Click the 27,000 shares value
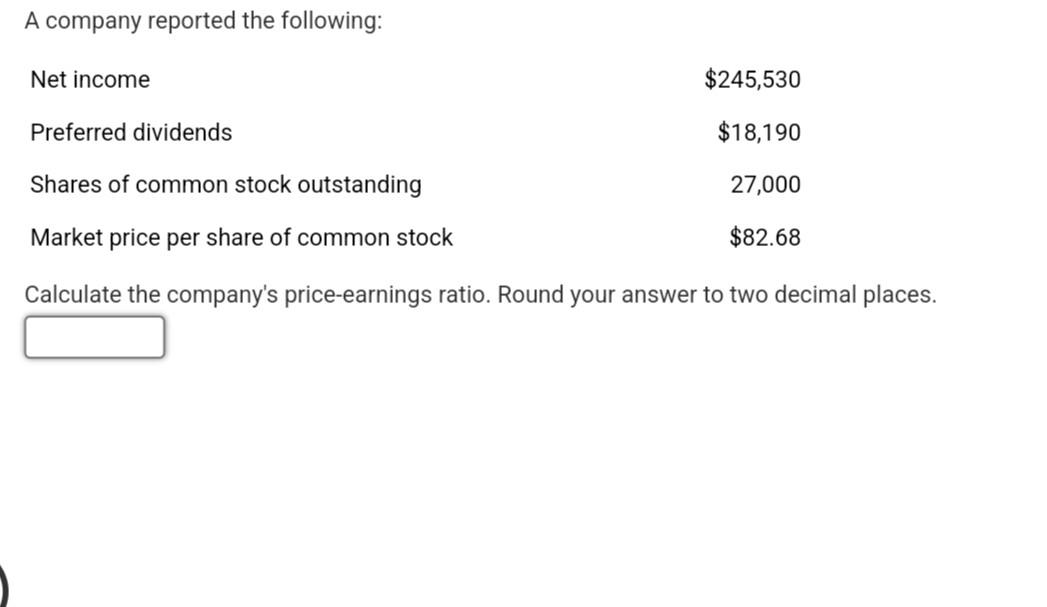1047x607 pixels. tap(765, 185)
